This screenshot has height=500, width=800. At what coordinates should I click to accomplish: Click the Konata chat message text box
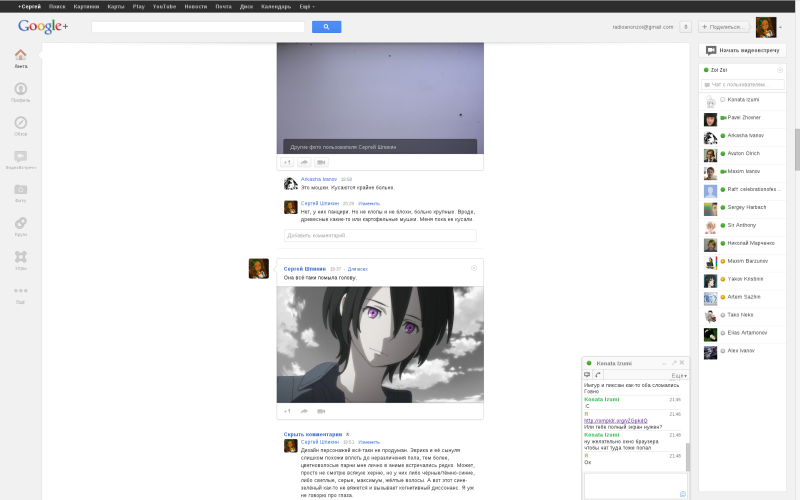coord(635,486)
